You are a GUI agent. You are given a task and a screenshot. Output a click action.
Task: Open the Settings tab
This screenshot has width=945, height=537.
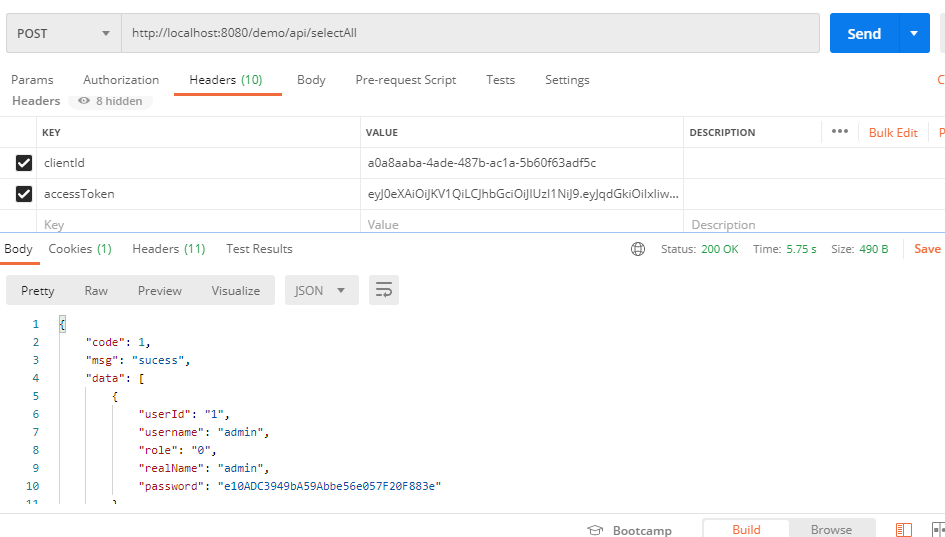(x=567, y=80)
